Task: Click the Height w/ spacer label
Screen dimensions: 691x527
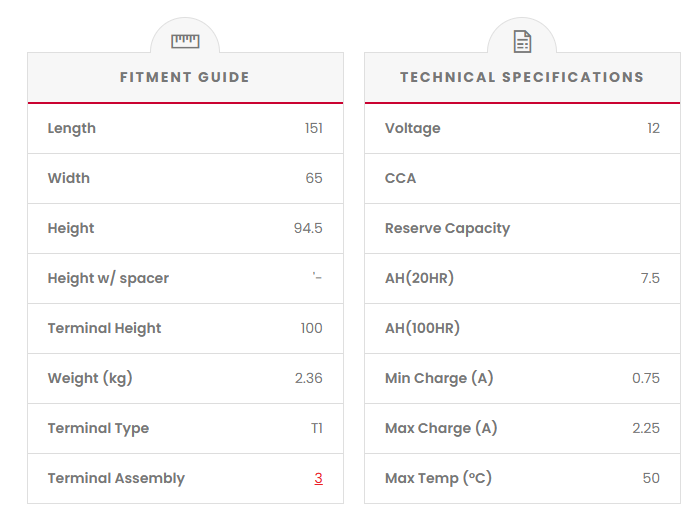Action: [108, 278]
